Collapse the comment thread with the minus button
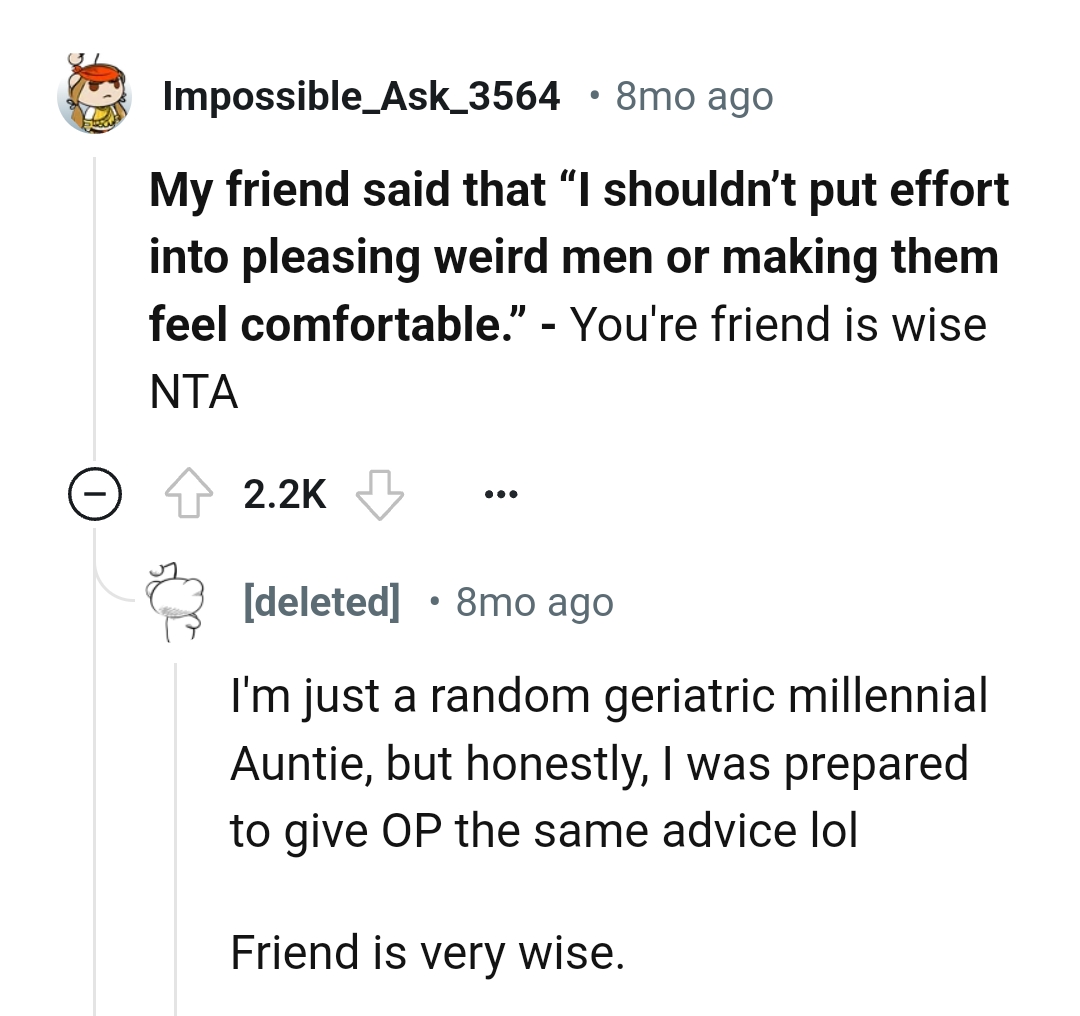Viewport: 1080px width, 1016px height. point(93,492)
